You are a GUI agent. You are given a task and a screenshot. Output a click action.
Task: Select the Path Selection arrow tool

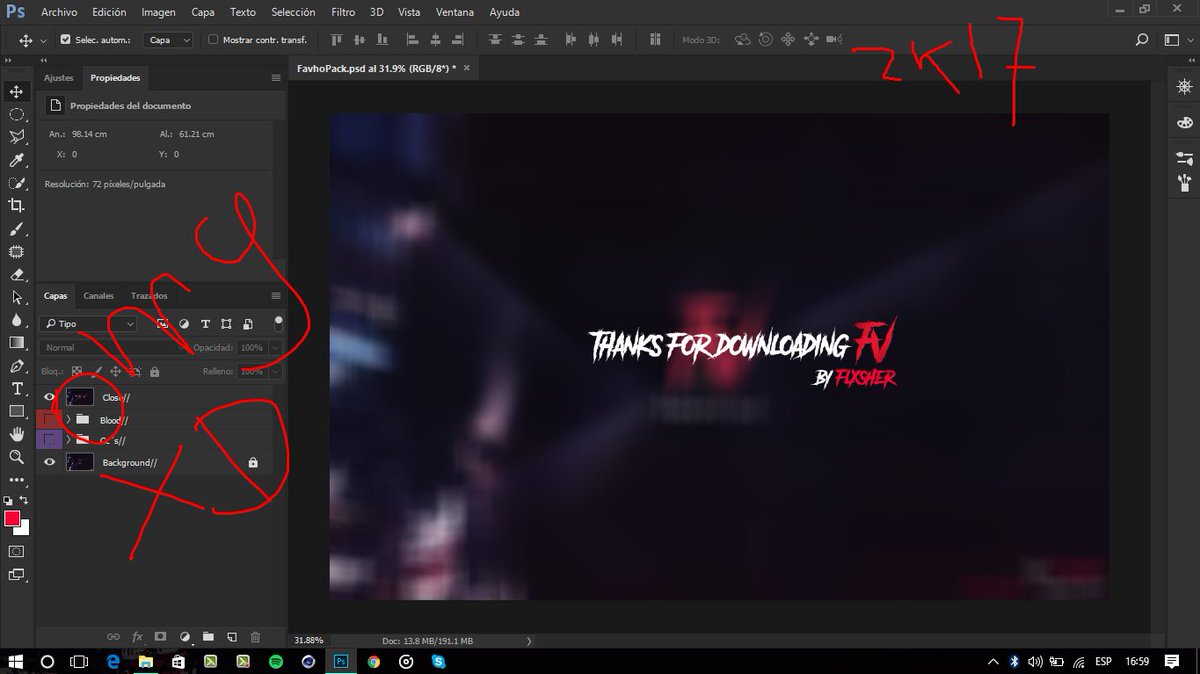[17, 297]
